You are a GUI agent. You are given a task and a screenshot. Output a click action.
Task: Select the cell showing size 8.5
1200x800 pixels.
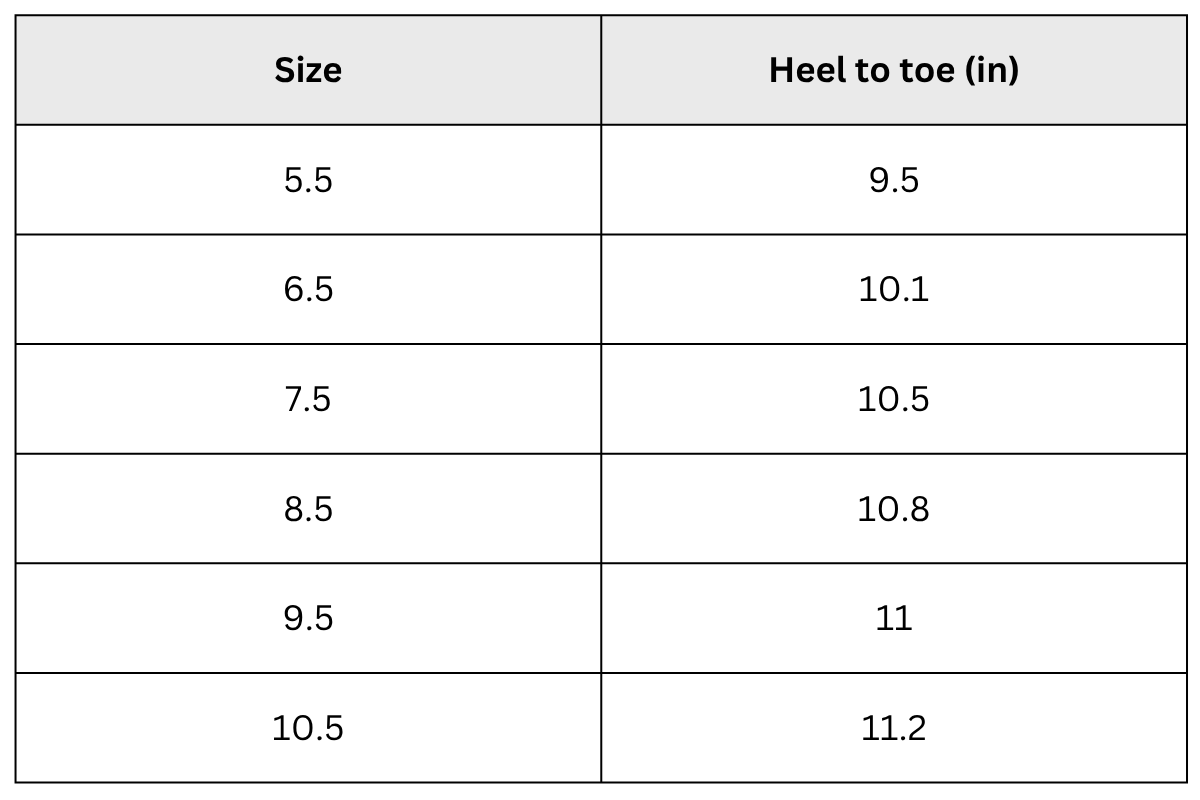(x=308, y=509)
